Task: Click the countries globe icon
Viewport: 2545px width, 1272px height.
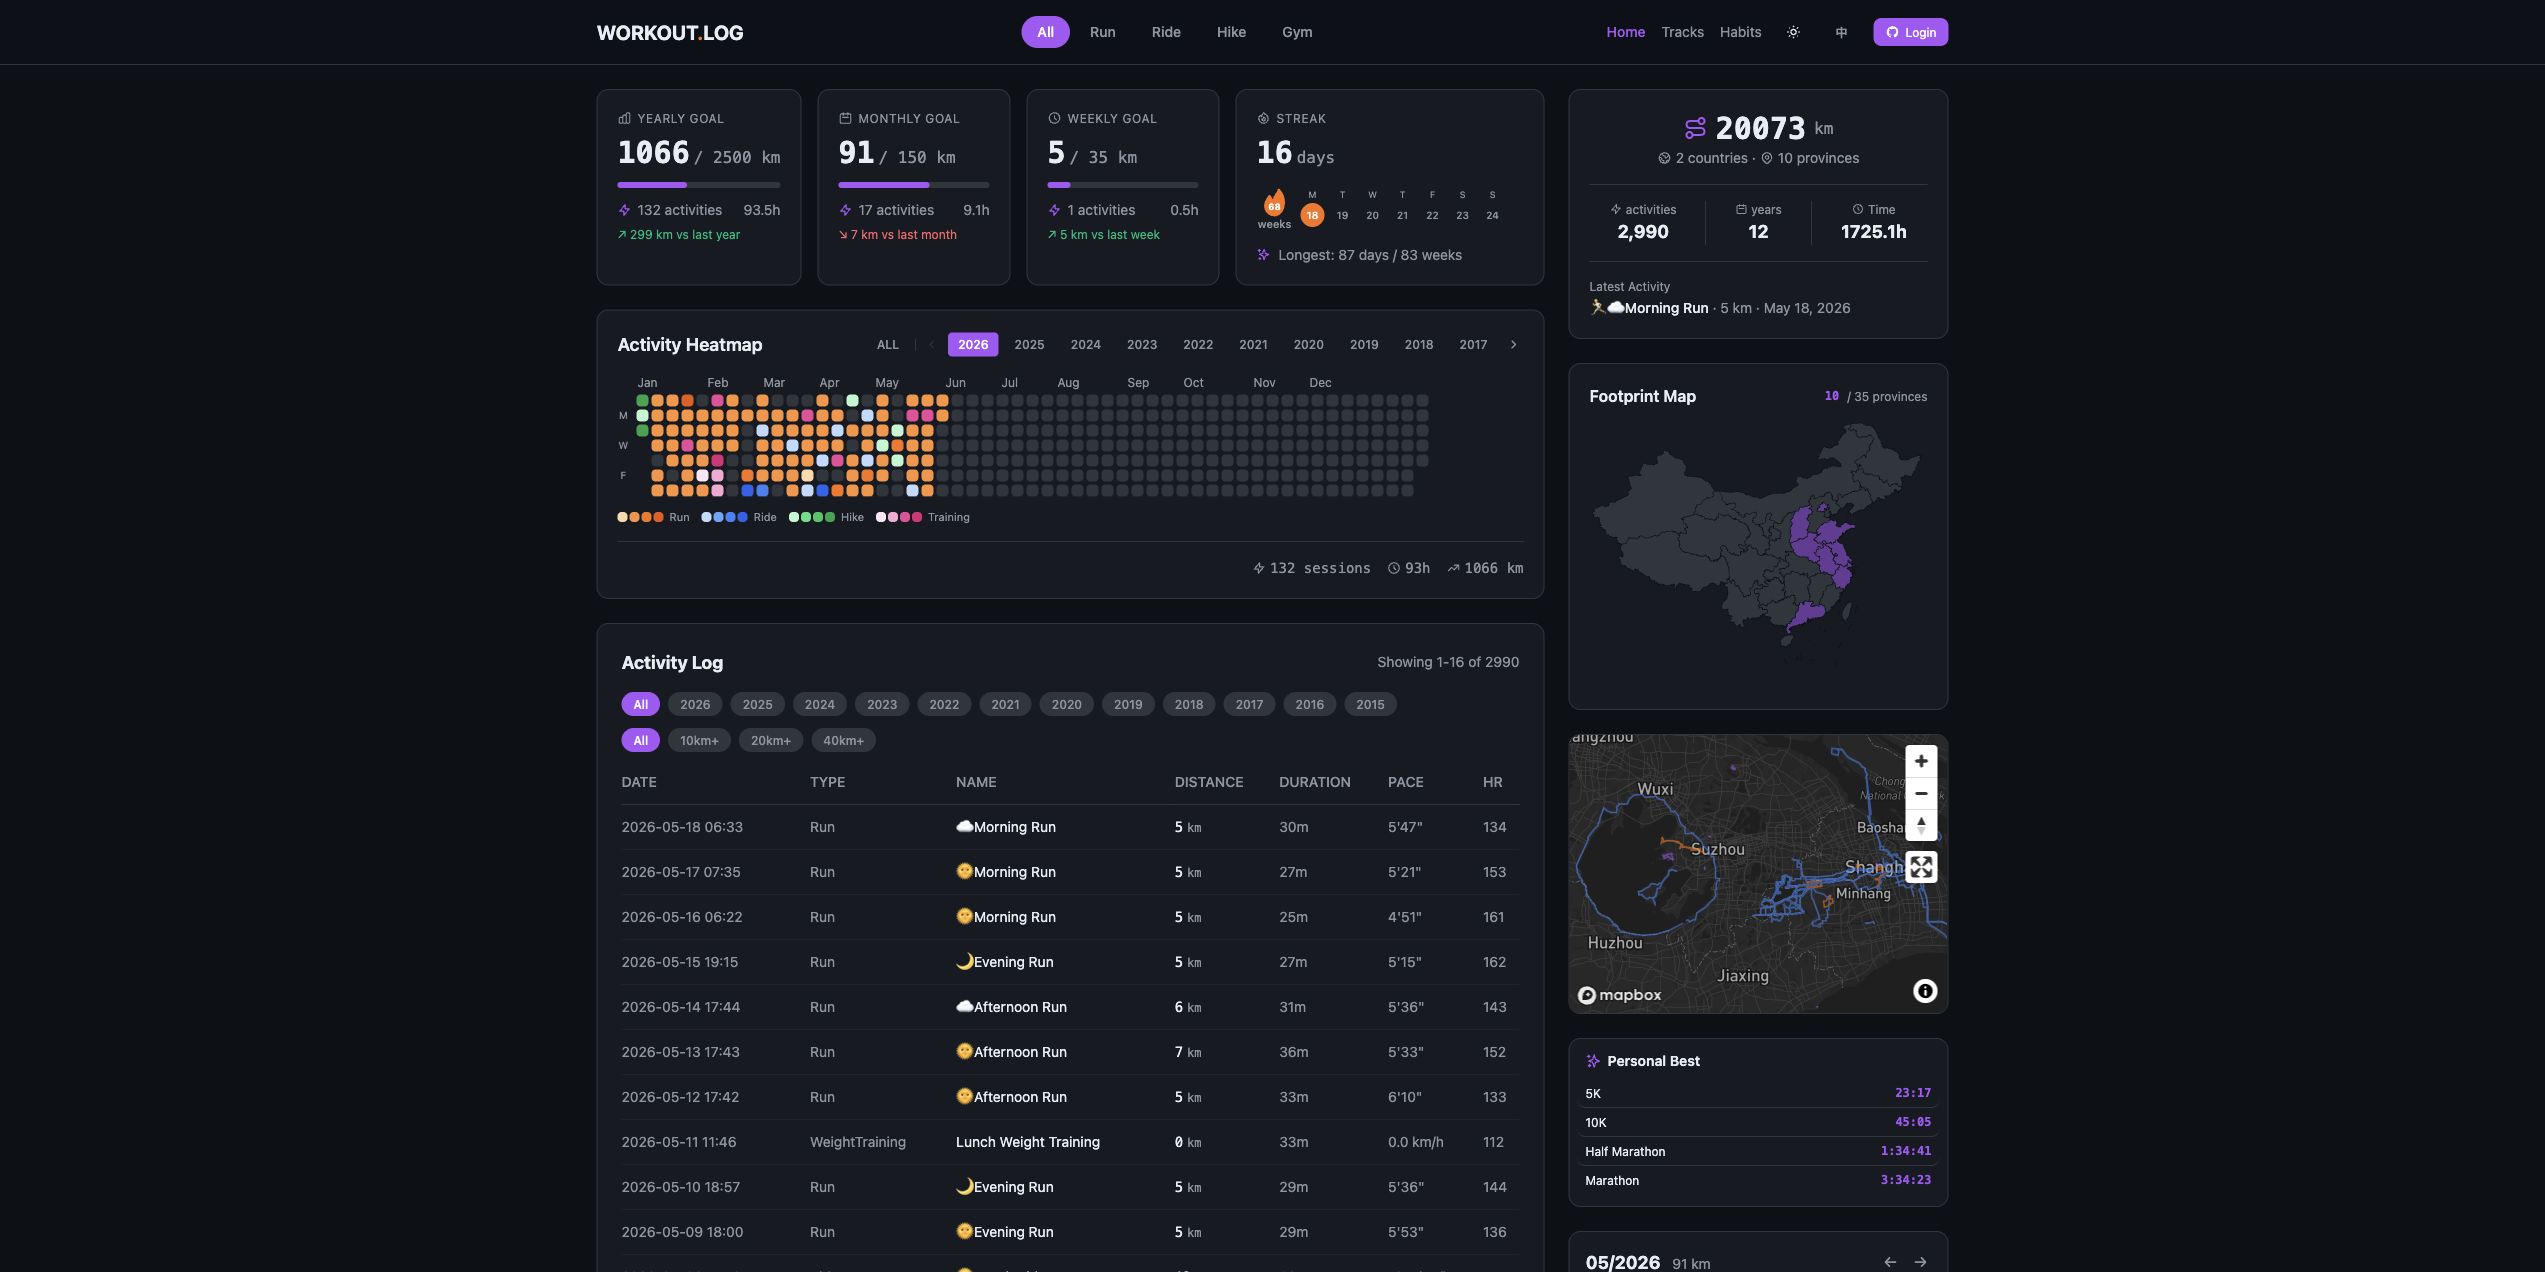Action: (1664, 158)
